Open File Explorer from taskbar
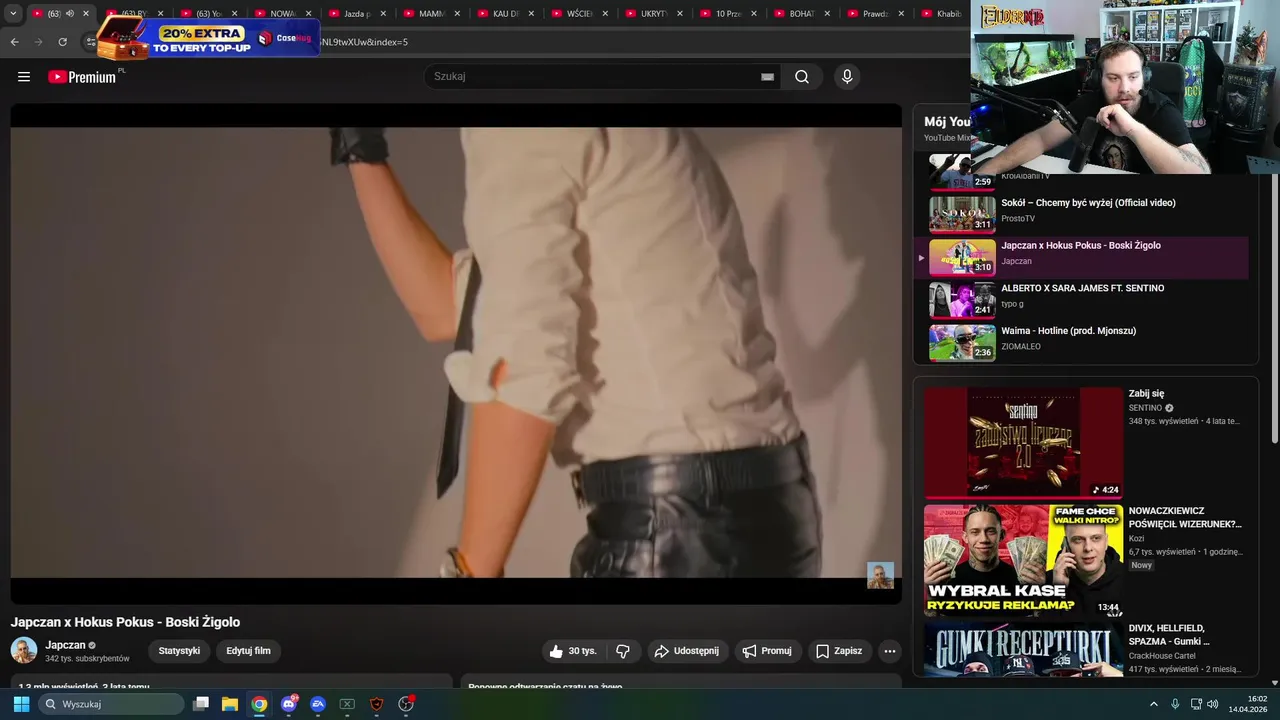 (x=230, y=704)
